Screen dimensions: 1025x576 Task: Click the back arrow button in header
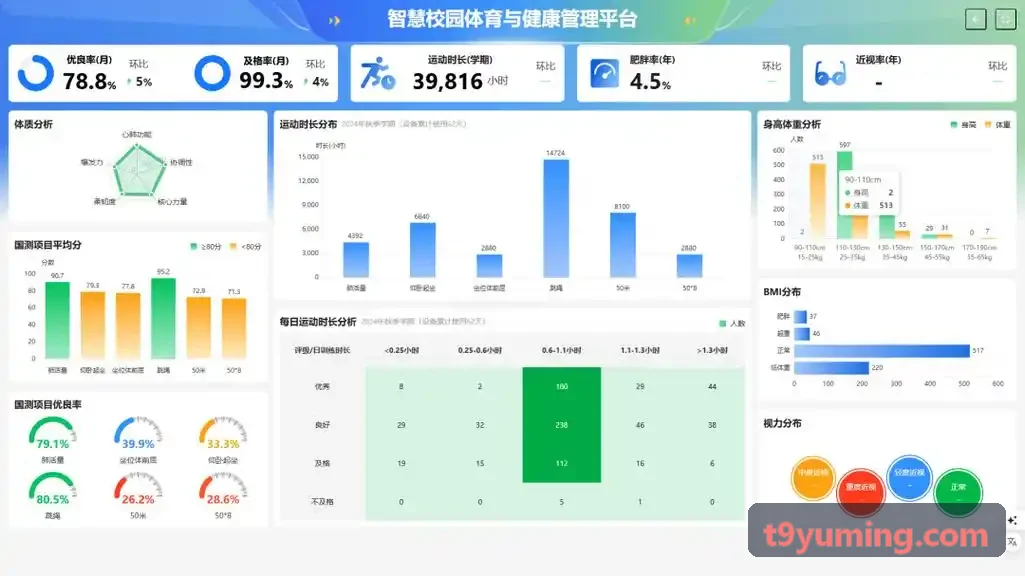point(975,20)
